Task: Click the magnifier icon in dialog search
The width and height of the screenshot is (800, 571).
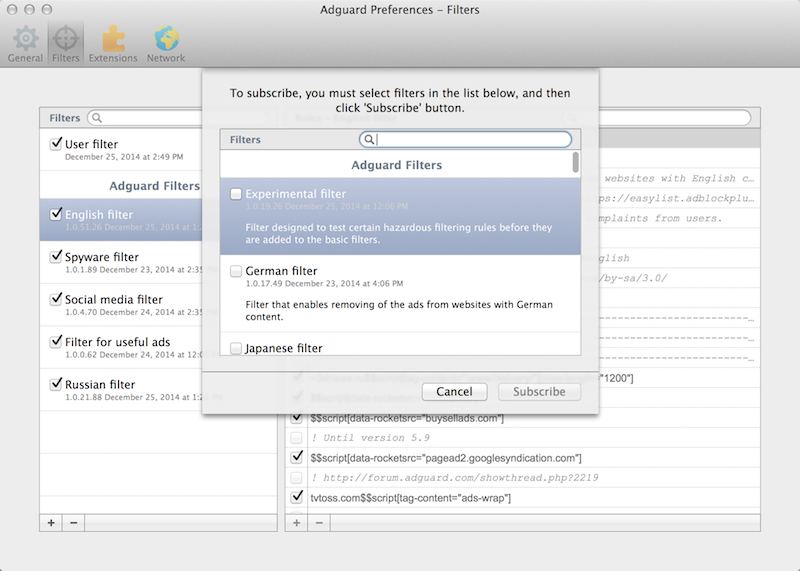Action: (369, 140)
